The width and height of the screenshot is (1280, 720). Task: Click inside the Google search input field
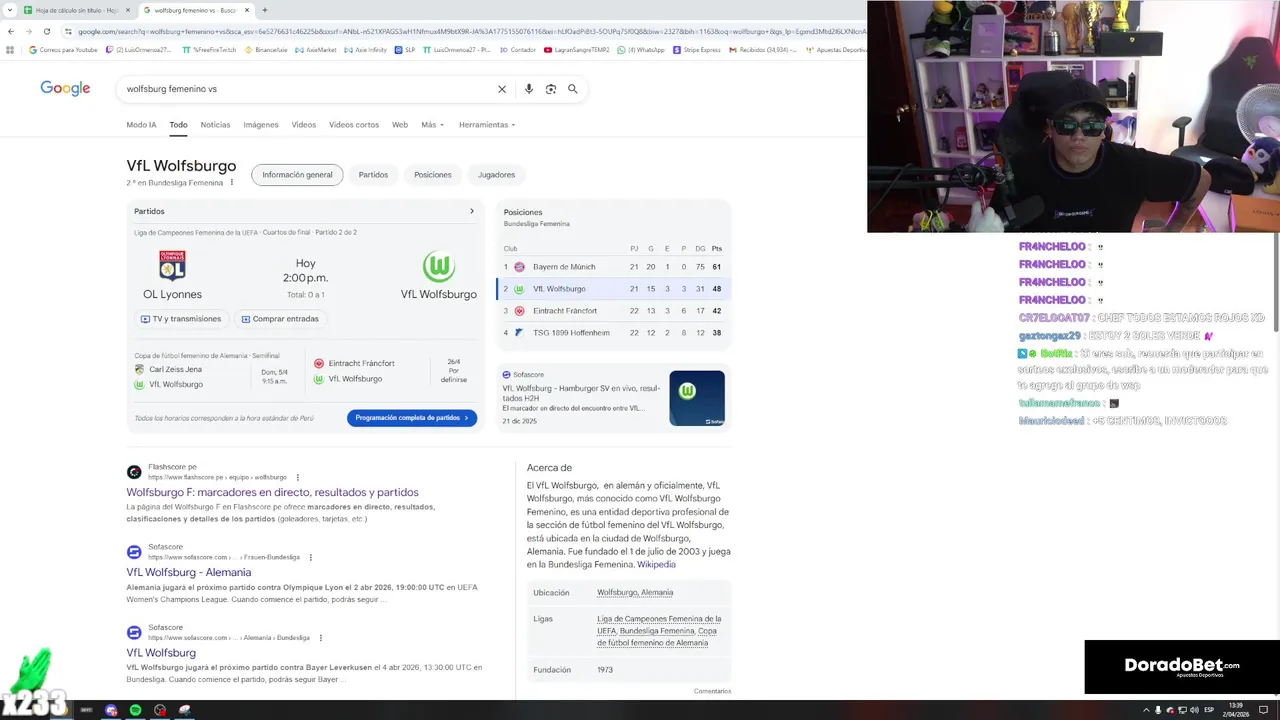[x=305, y=89]
